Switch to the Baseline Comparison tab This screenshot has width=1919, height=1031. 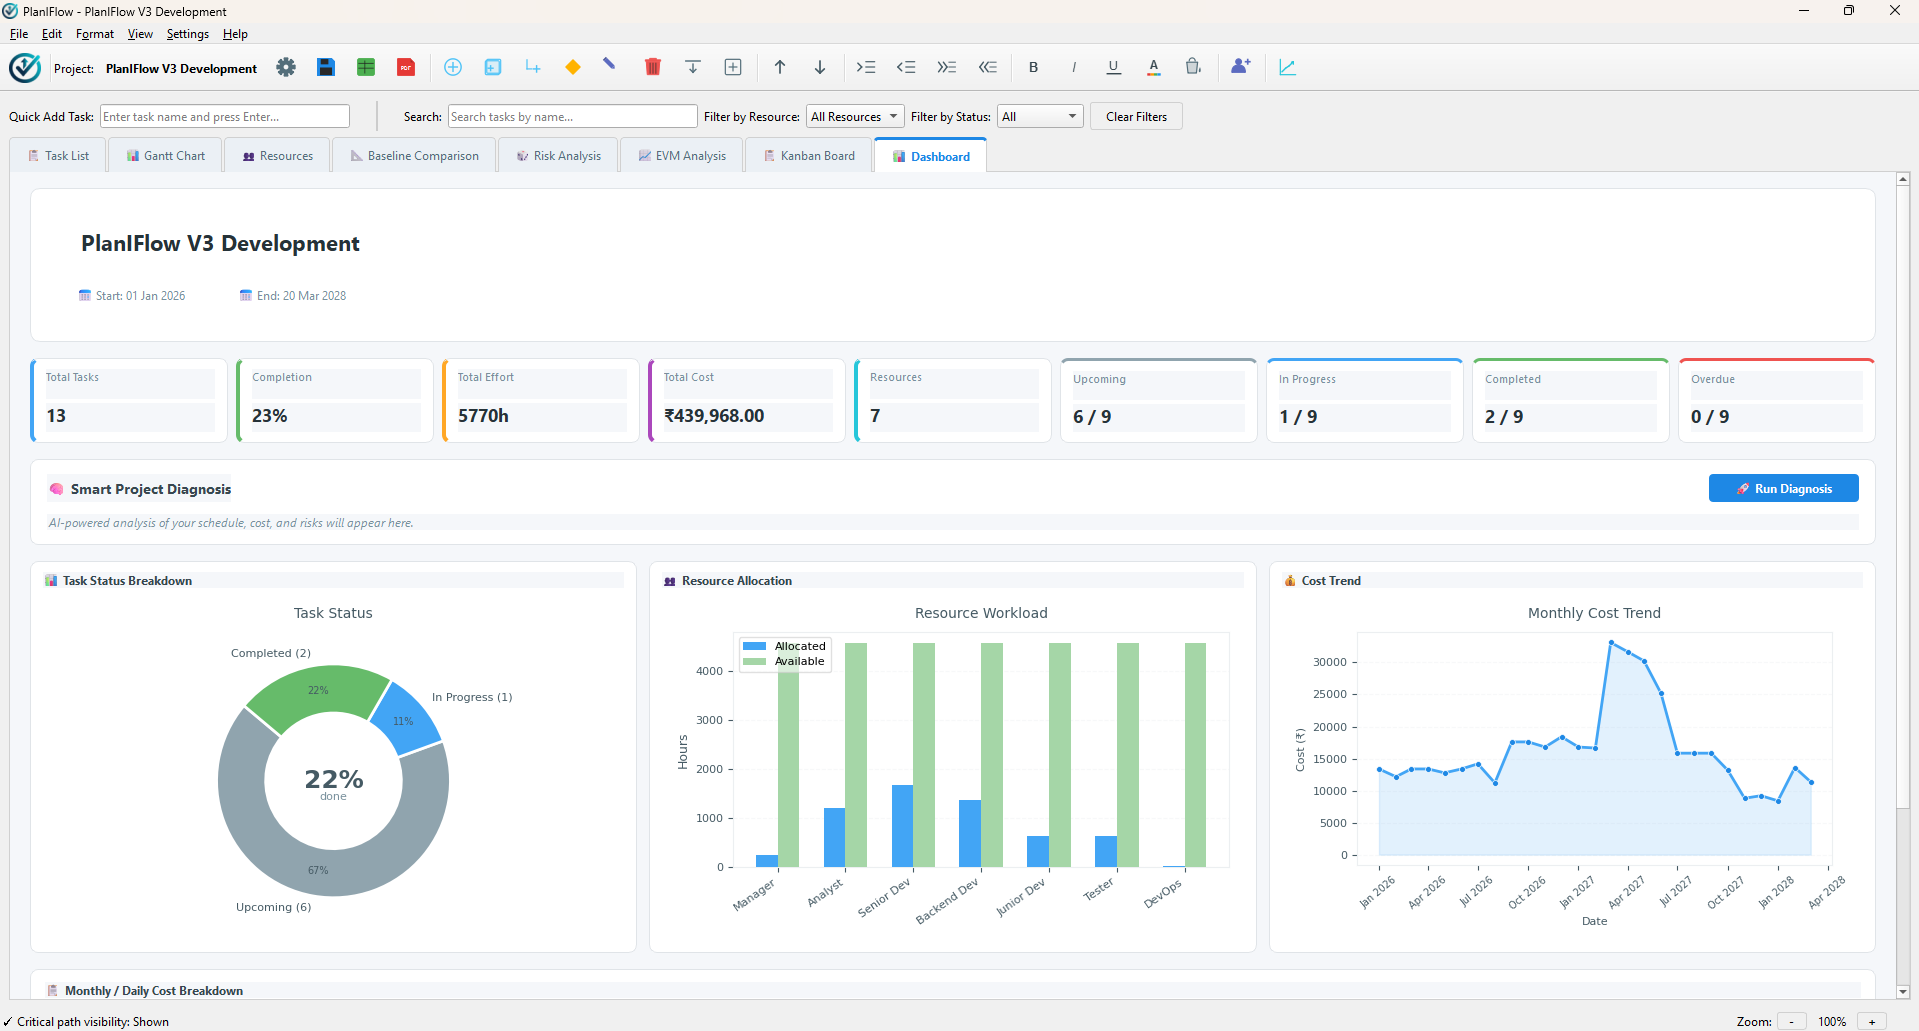coord(414,156)
